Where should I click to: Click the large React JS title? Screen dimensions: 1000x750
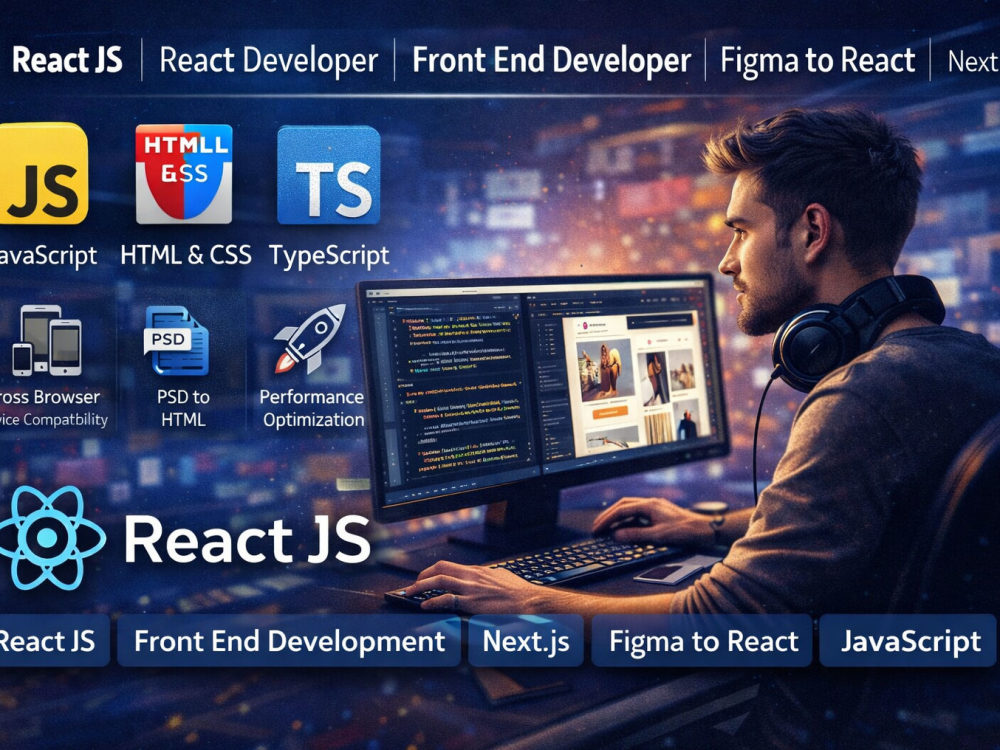pos(247,540)
